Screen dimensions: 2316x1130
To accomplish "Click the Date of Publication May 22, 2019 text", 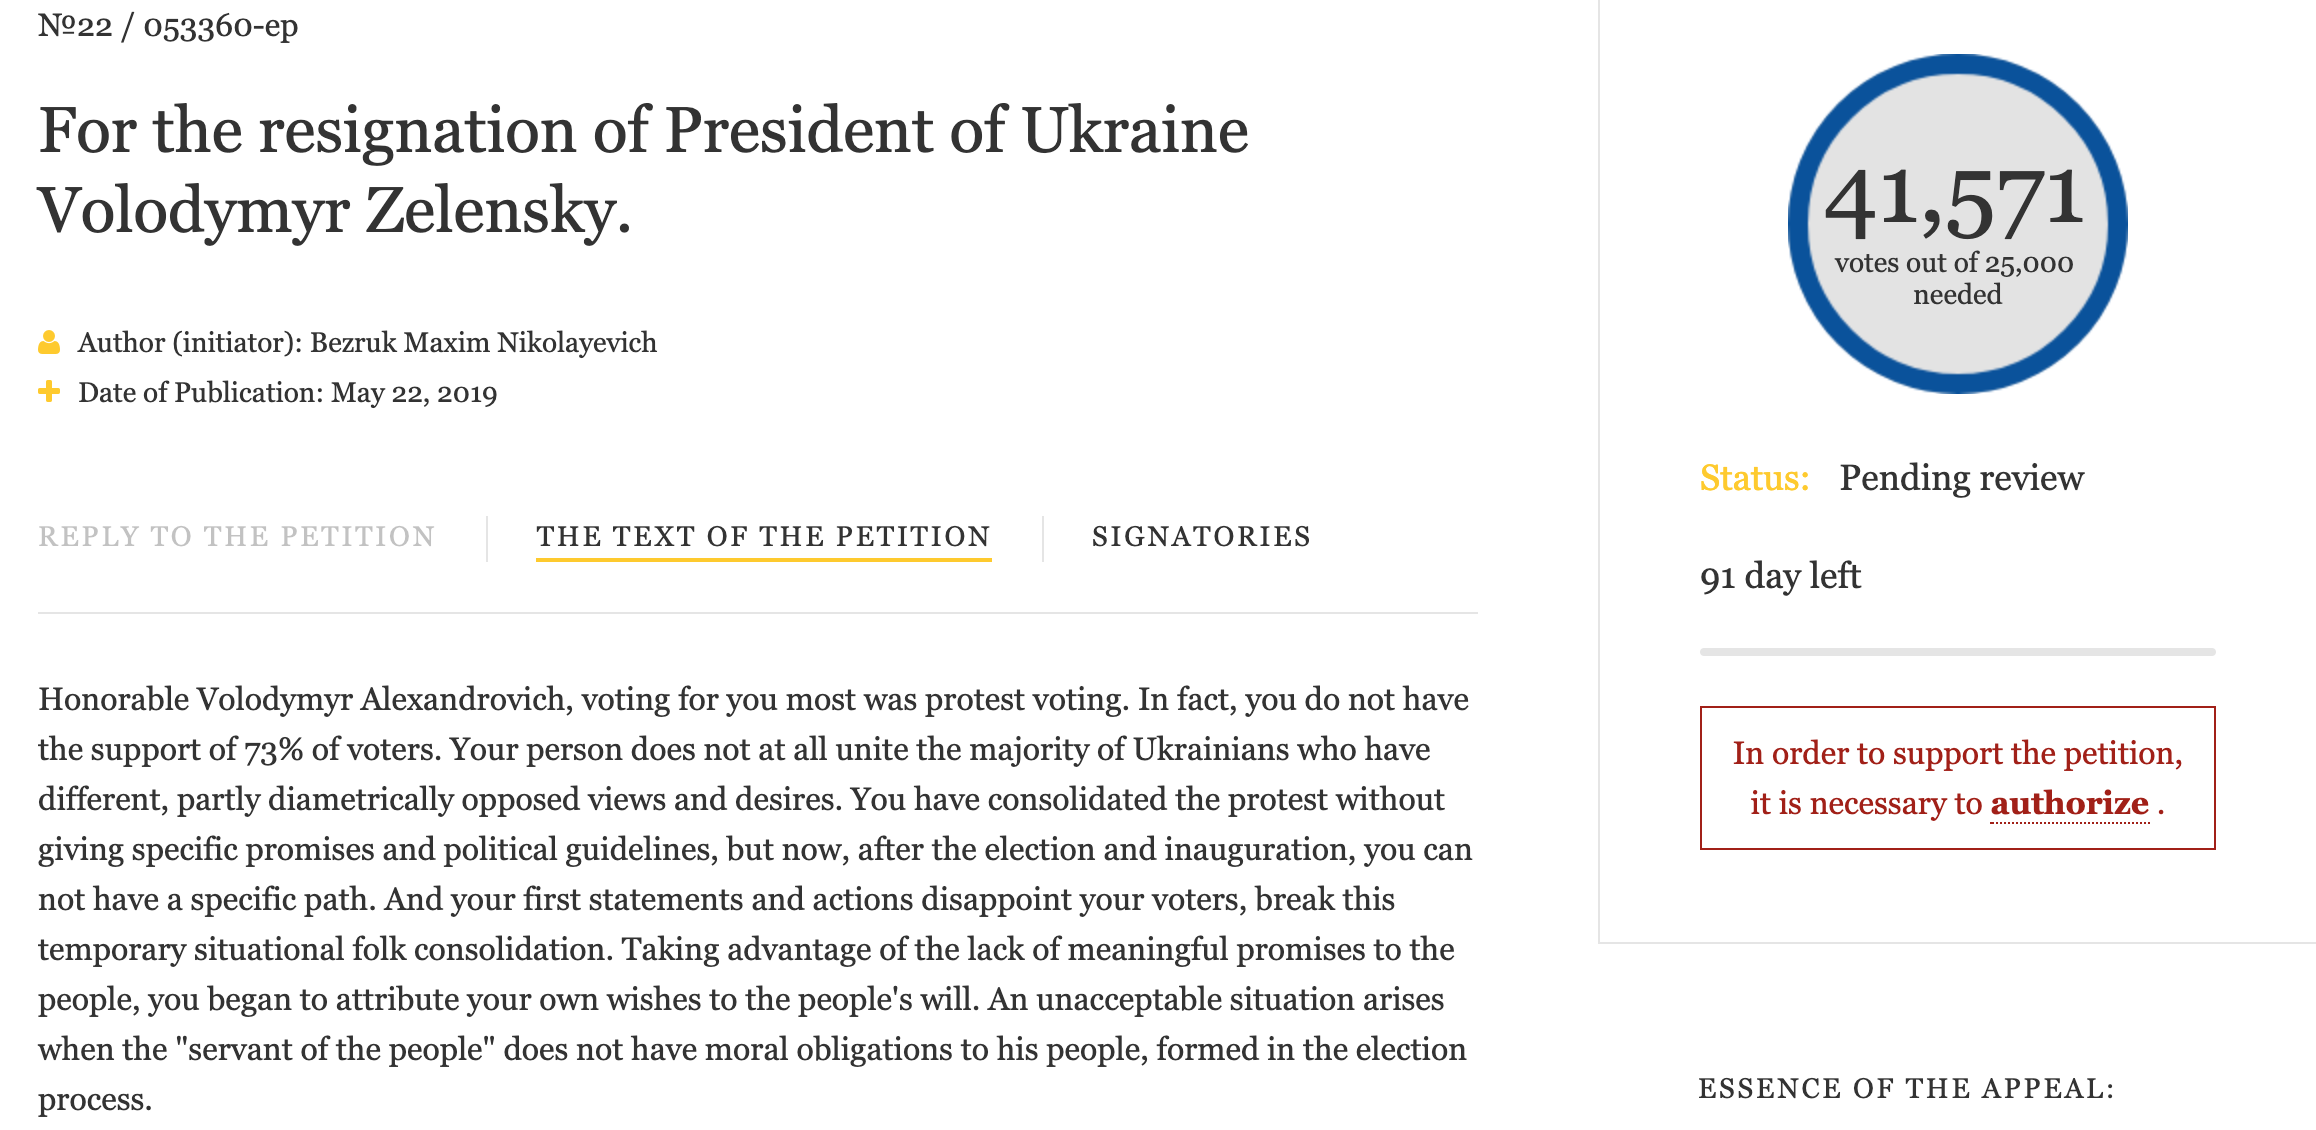I will click(288, 393).
